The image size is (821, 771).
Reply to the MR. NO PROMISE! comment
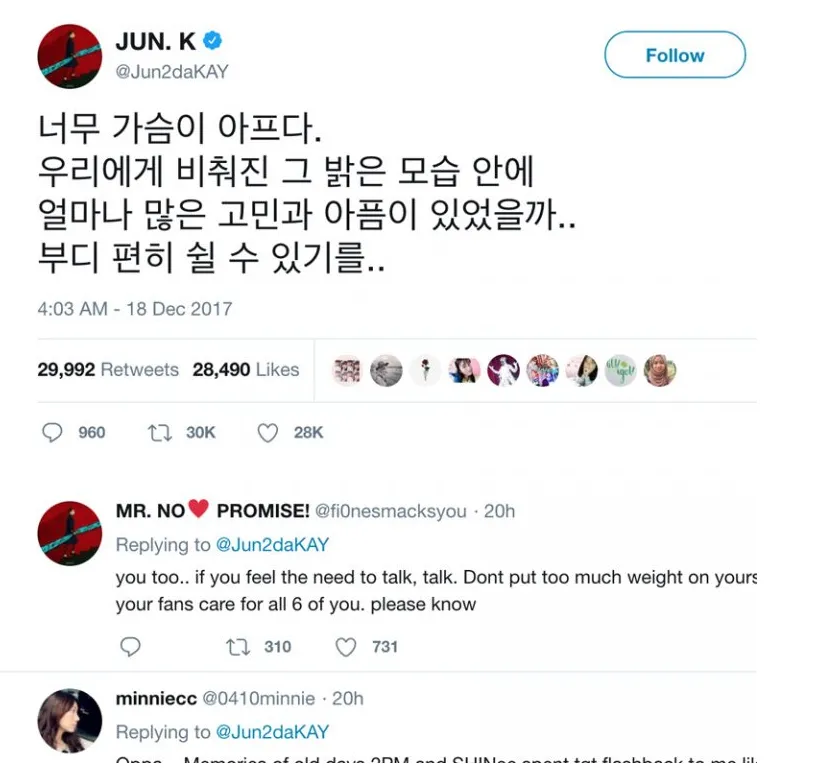click(130, 647)
